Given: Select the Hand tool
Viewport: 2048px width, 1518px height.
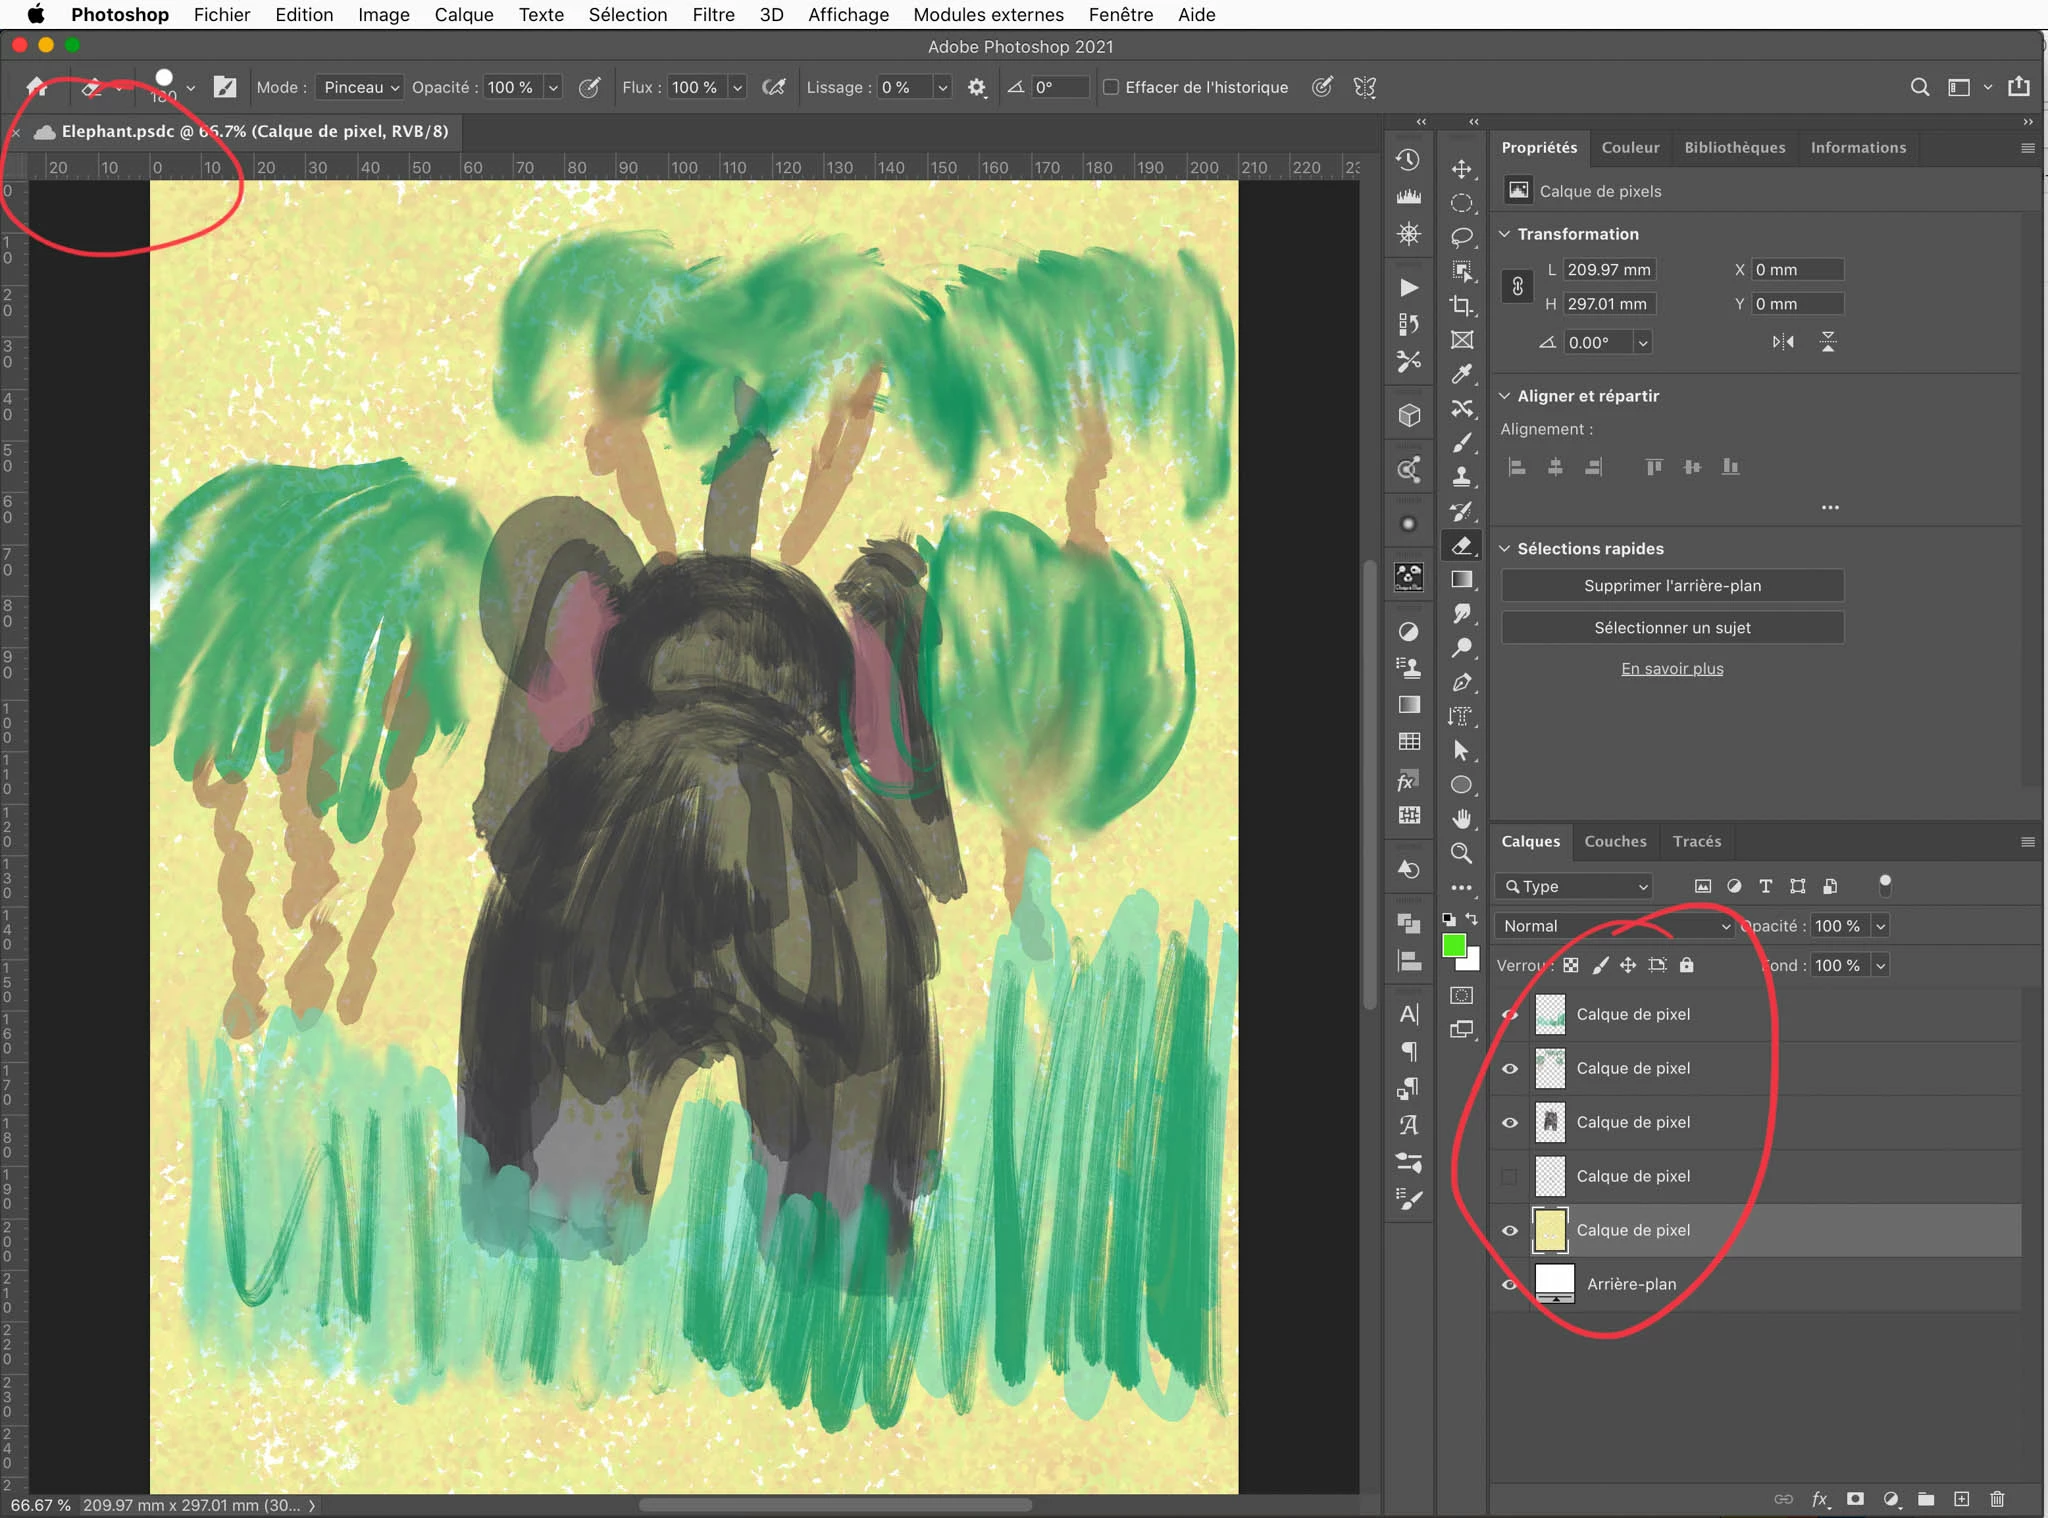Looking at the screenshot, I should point(1461,819).
